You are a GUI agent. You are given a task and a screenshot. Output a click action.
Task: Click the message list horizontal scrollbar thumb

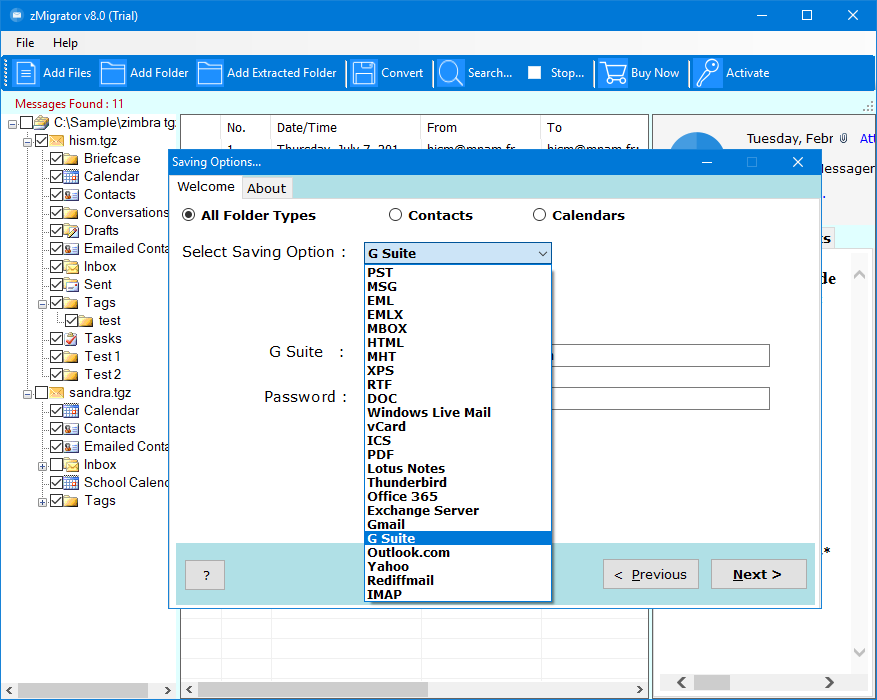click(313, 689)
